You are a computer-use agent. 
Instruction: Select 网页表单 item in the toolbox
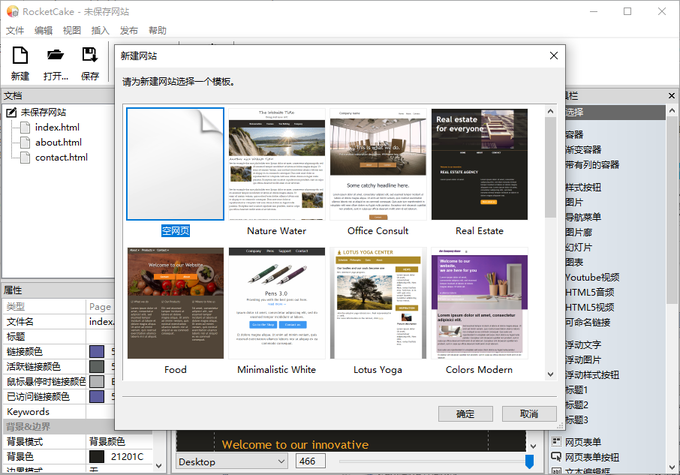[583, 443]
